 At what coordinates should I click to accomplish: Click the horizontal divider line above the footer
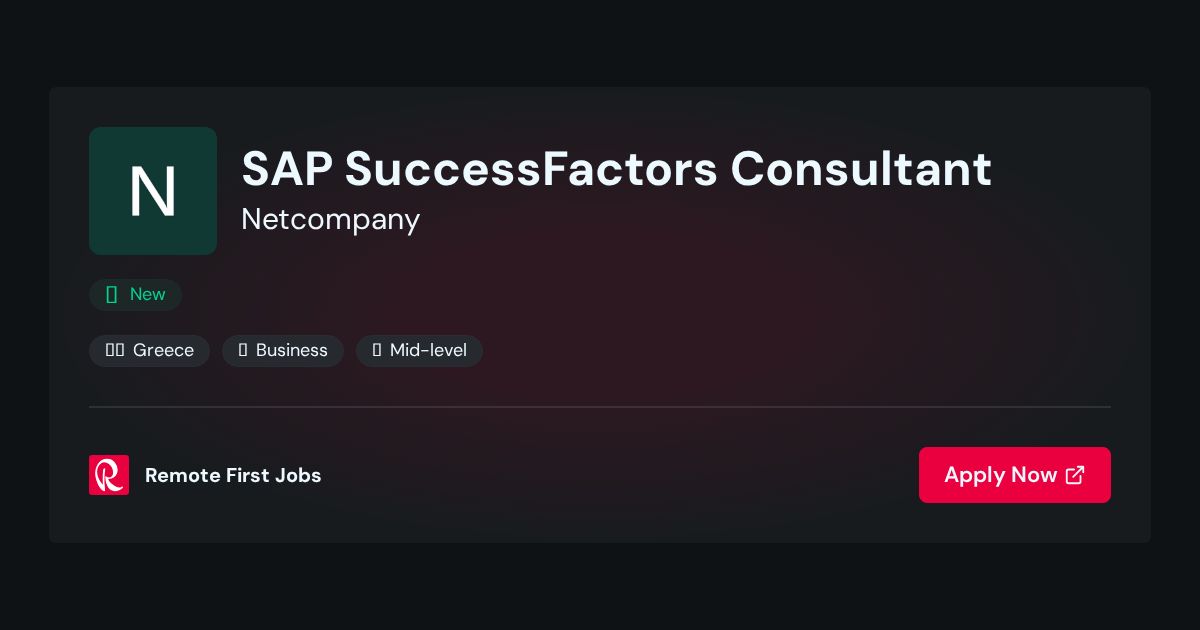tap(600, 407)
